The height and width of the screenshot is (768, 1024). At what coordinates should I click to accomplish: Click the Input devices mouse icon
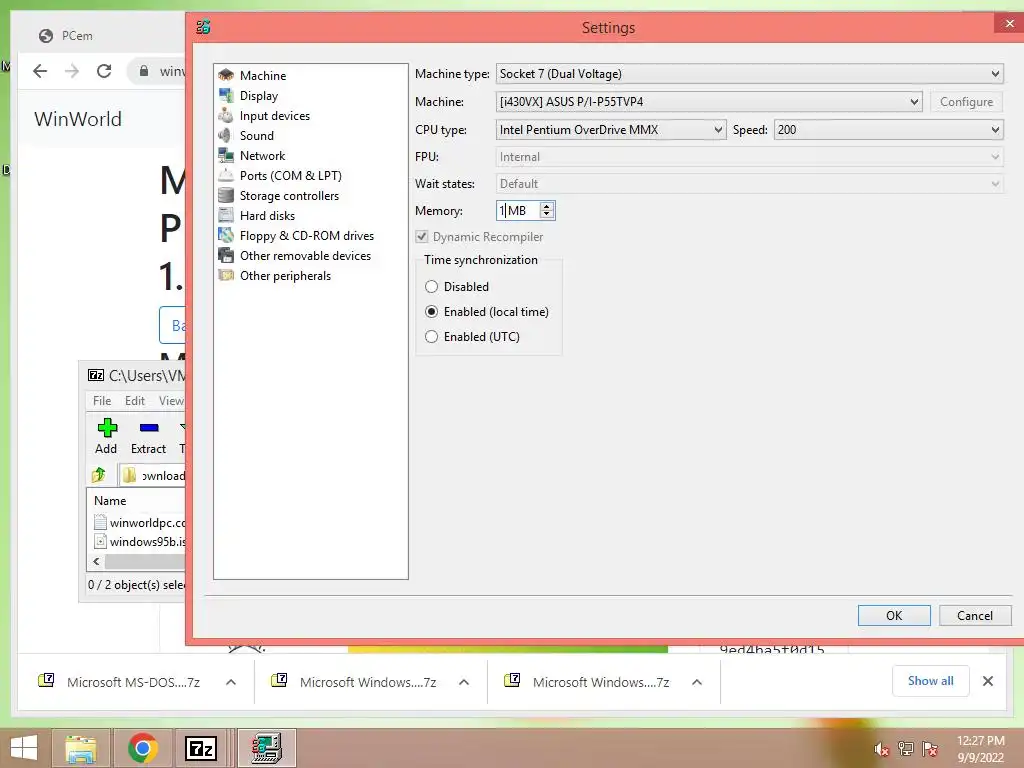[x=226, y=116]
